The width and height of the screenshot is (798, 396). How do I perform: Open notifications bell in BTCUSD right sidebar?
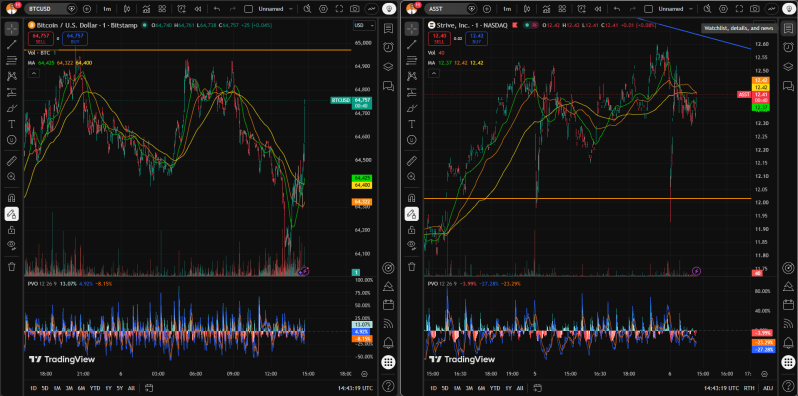click(388, 342)
